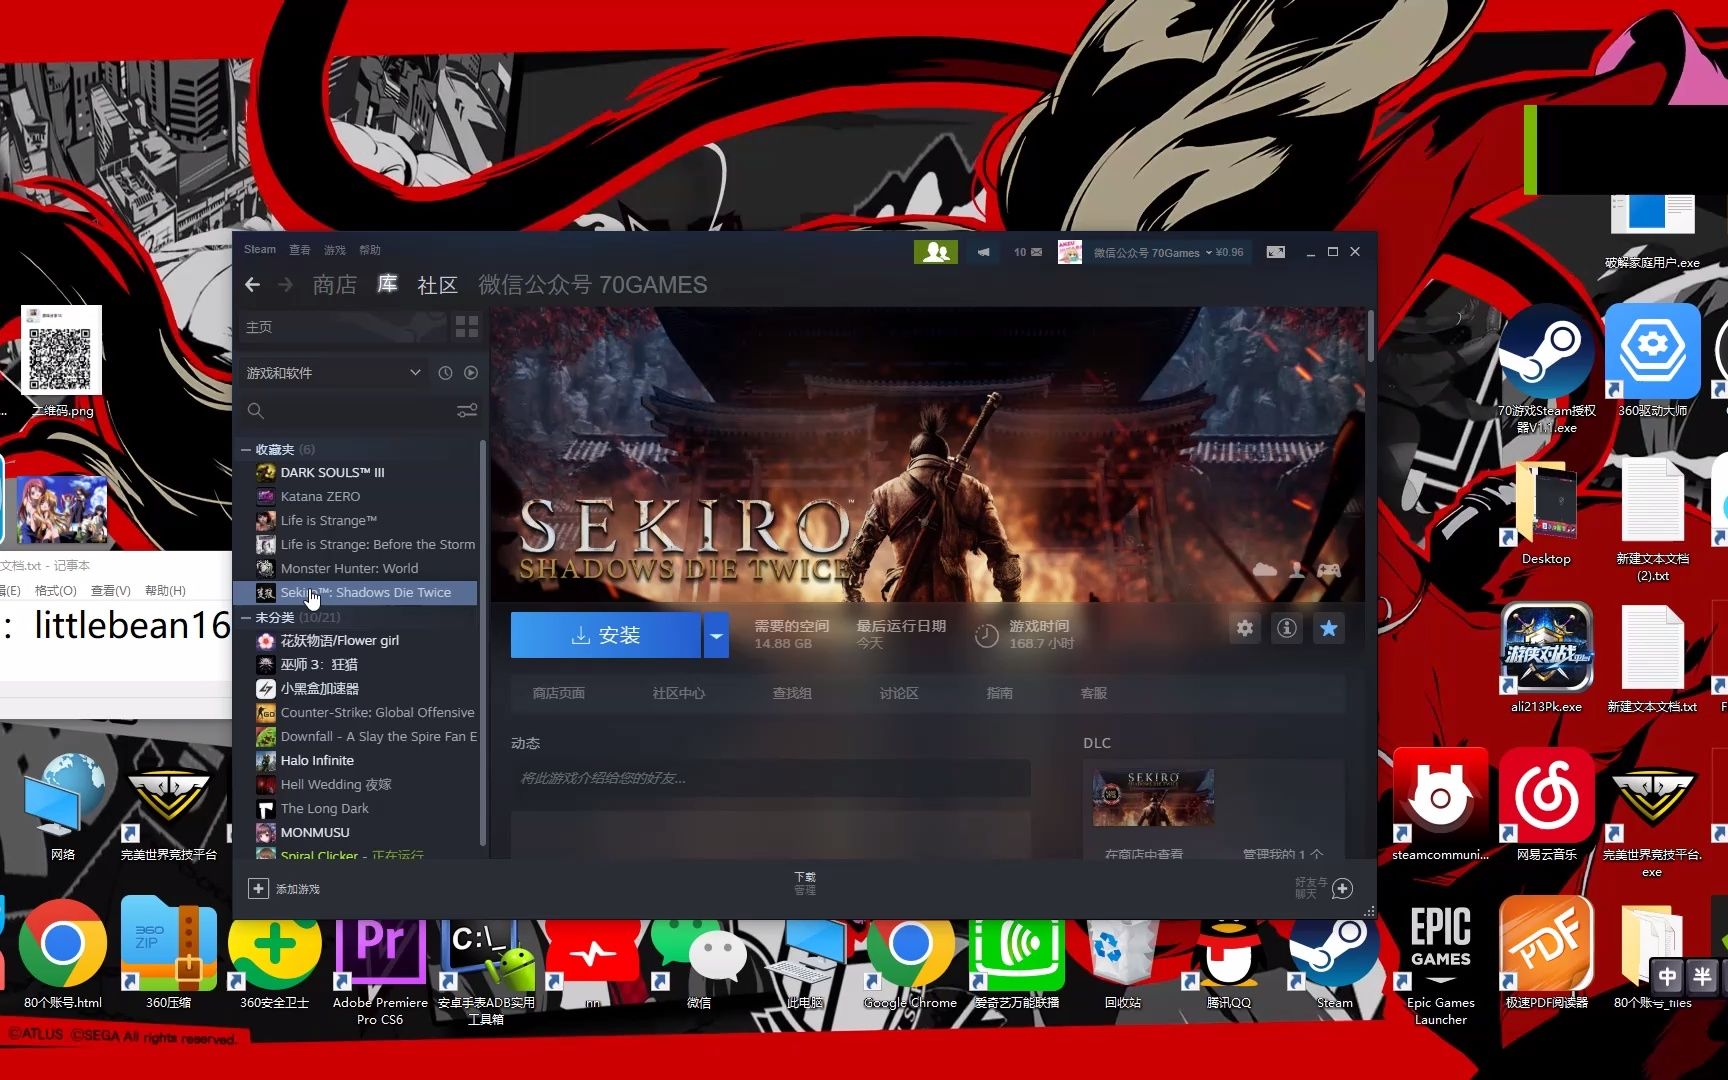This screenshot has height=1080, width=1728.
Task: Toggle the sidebar filter options icon
Action: click(467, 410)
